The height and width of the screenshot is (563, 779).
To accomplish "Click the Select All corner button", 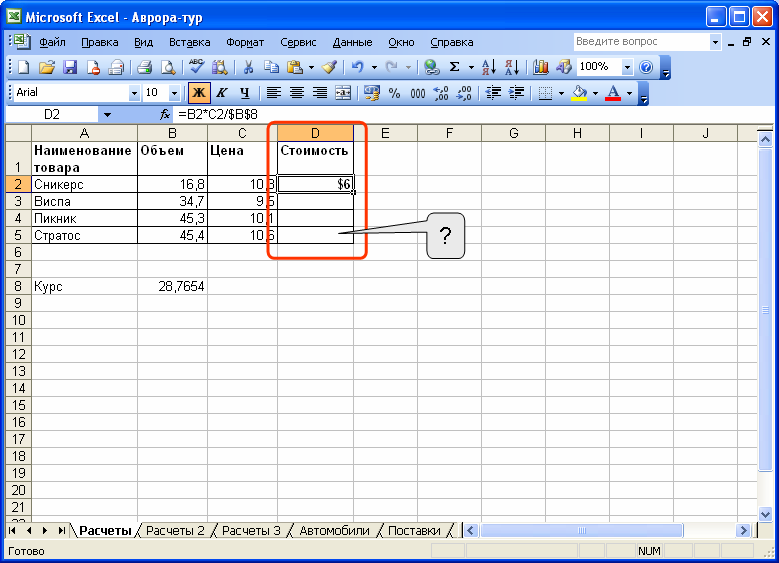I will pos(18,133).
